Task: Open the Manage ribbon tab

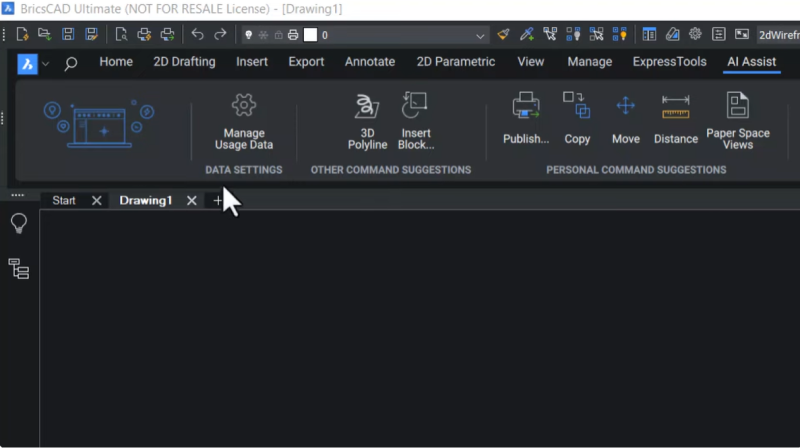Action: [590, 62]
